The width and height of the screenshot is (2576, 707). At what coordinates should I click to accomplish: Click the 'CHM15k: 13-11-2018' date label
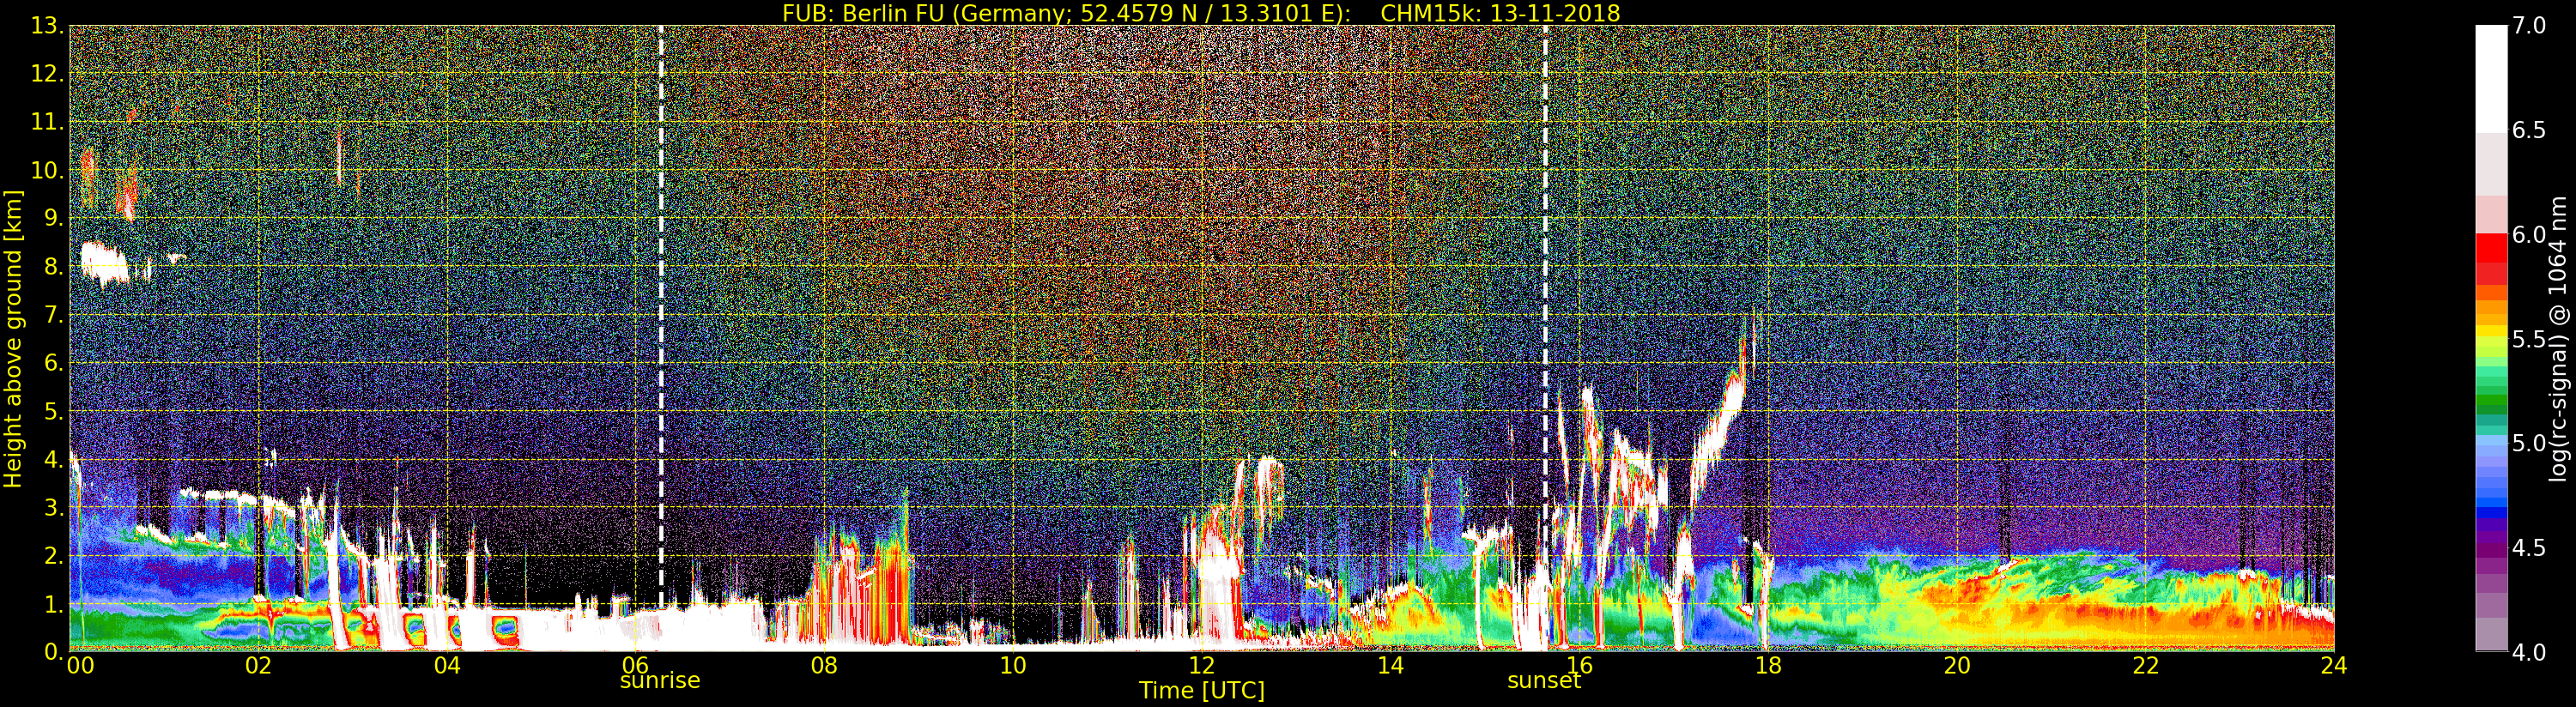[x=1500, y=13]
